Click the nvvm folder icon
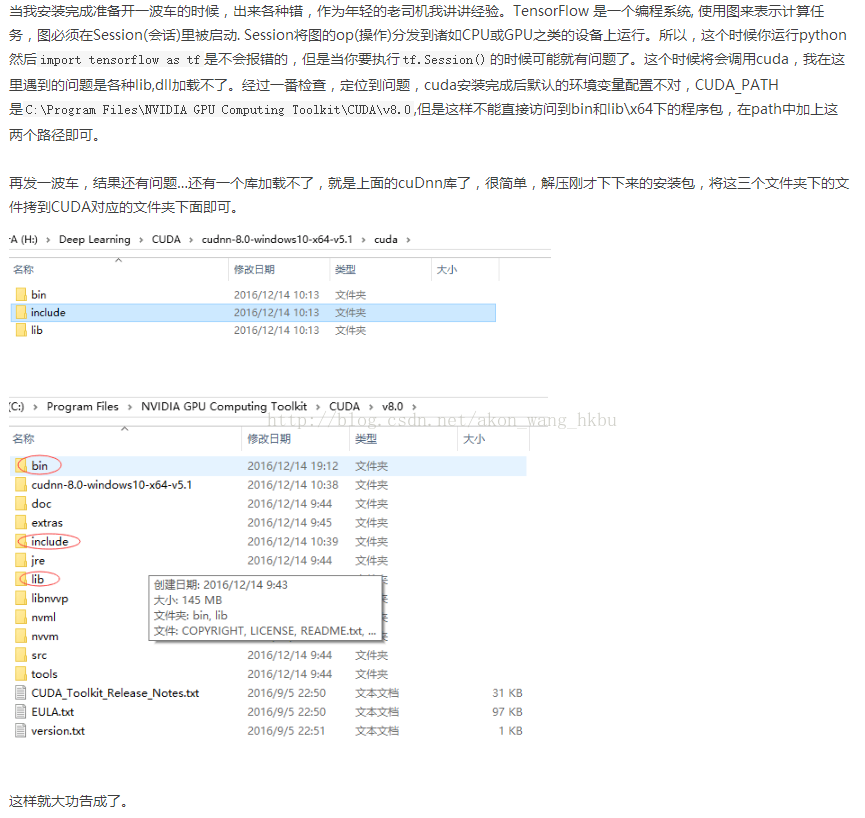 (x=21, y=636)
